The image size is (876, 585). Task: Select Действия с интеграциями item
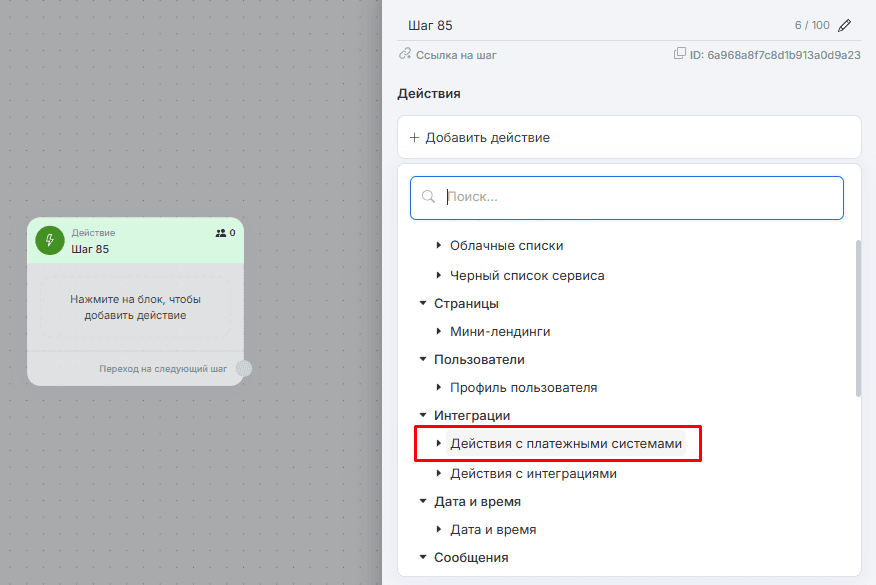[533, 473]
